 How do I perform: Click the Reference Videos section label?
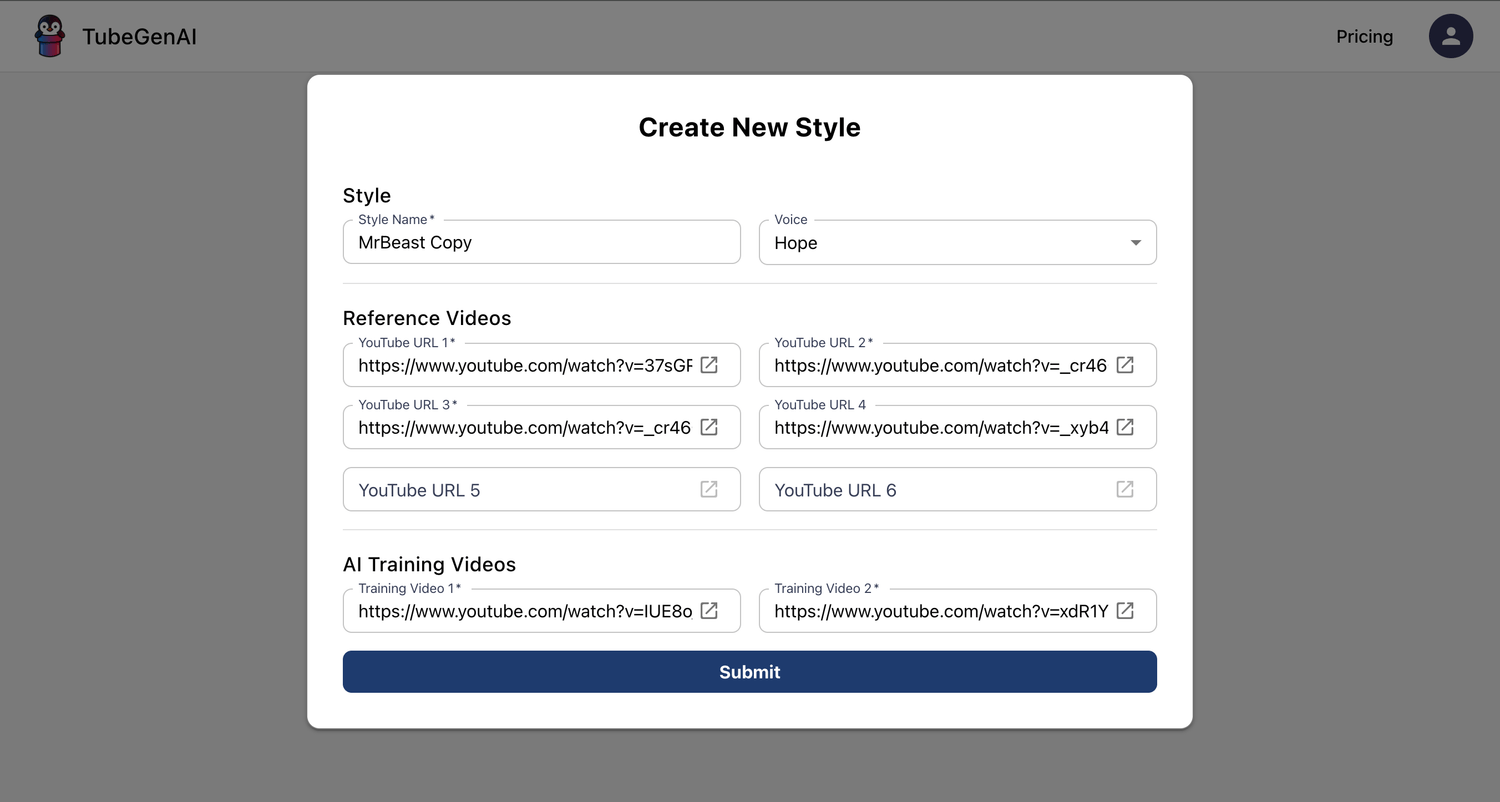tap(427, 318)
